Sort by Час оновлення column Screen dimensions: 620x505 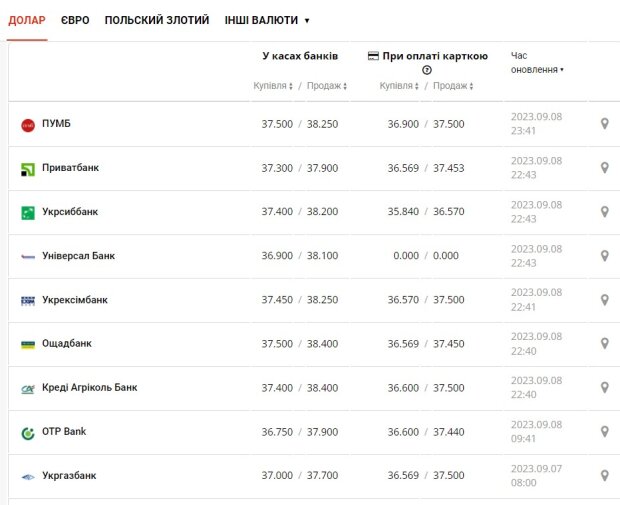tap(537, 62)
